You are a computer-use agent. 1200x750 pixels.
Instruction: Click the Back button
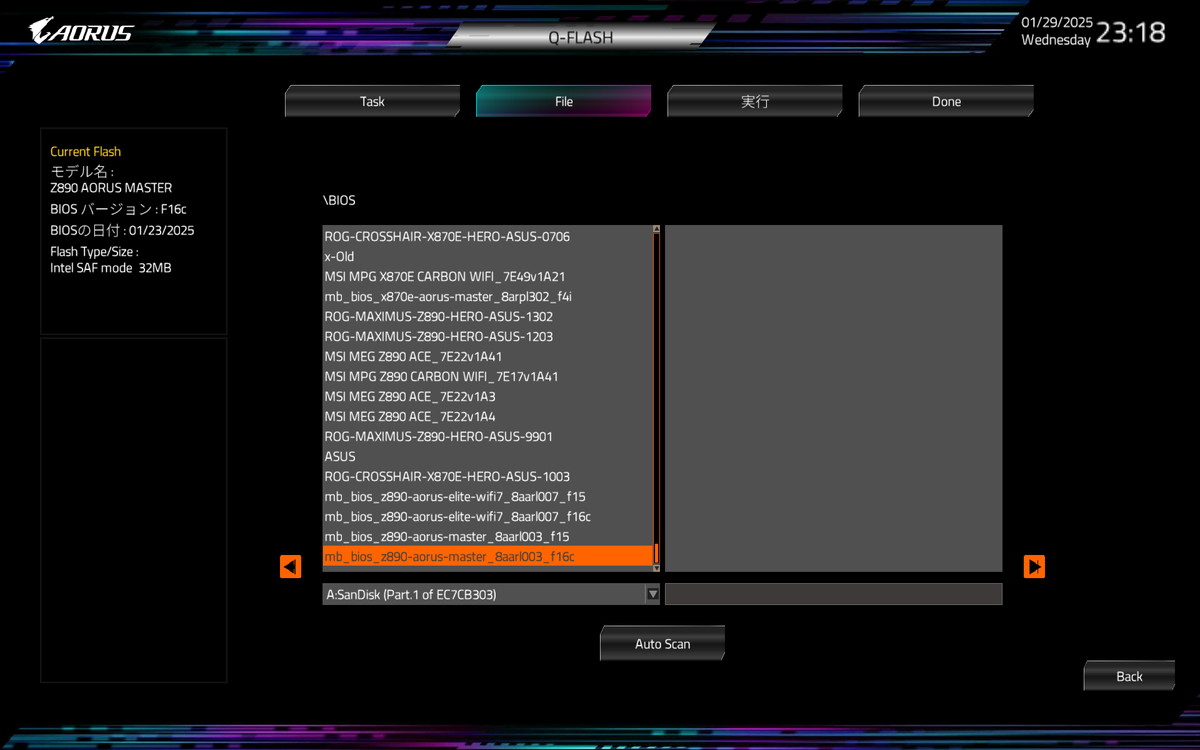1129,676
